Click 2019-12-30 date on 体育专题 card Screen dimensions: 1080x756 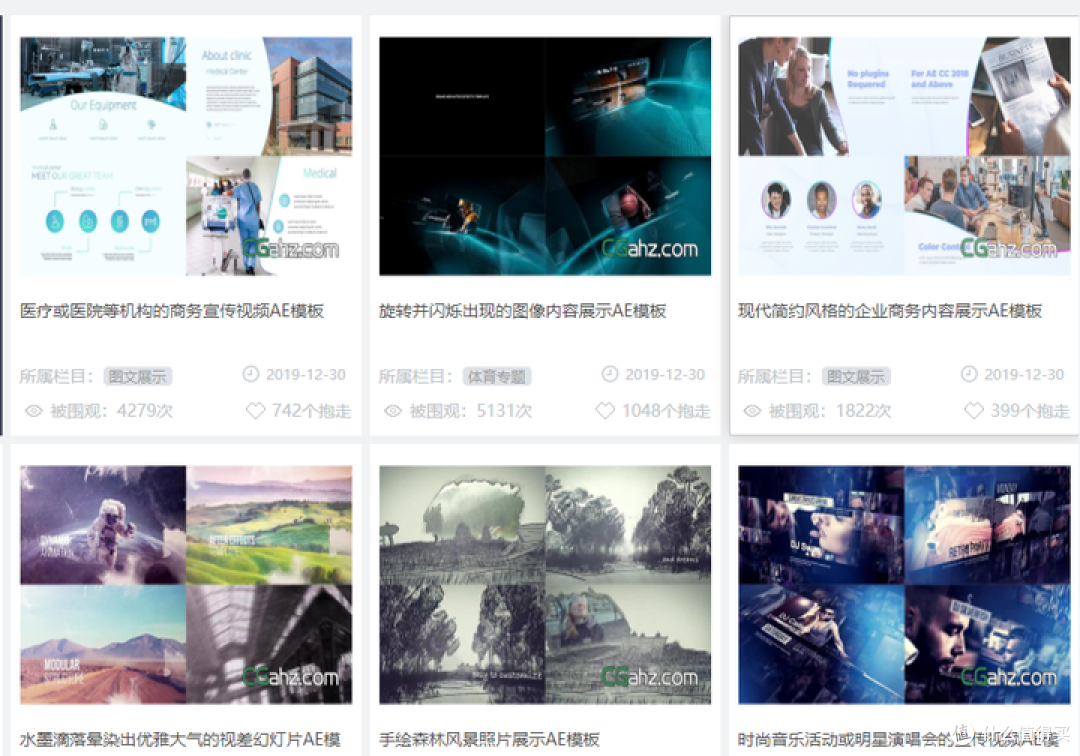tap(665, 375)
